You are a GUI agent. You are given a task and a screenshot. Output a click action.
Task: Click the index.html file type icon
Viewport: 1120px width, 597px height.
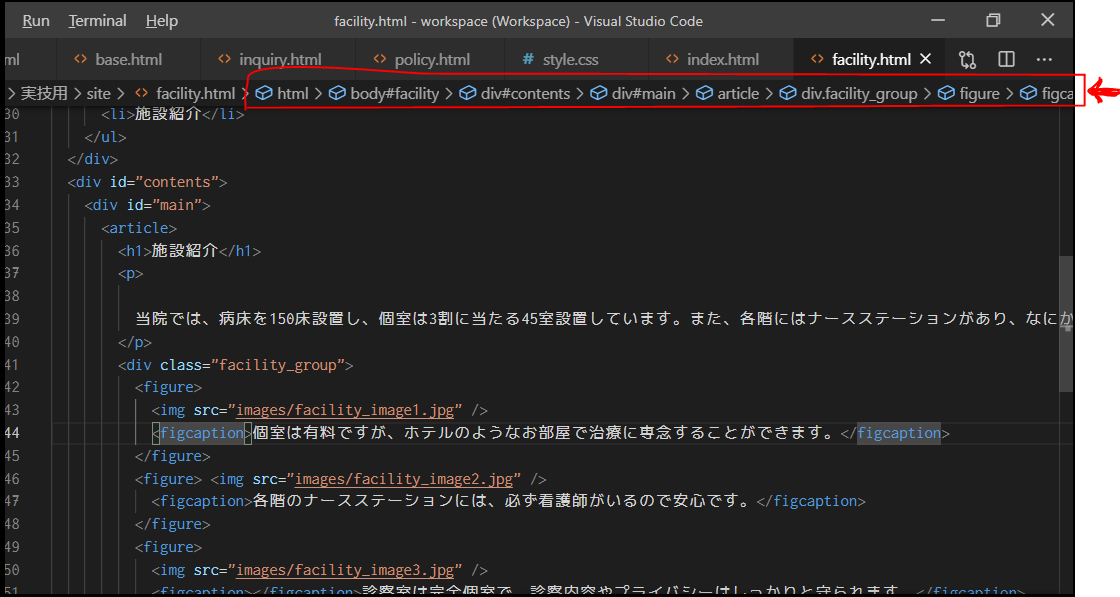point(672,59)
